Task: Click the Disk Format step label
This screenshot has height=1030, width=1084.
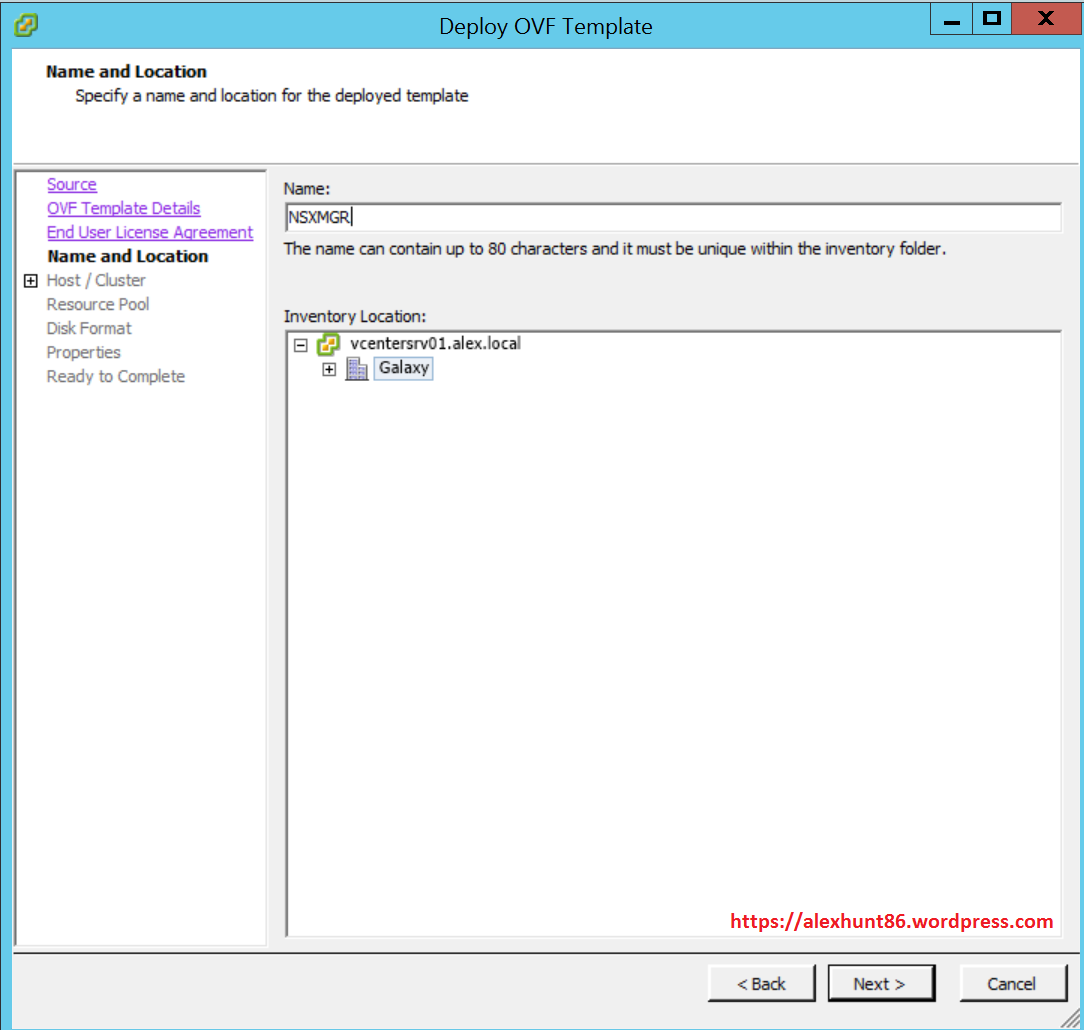Action: pos(88,328)
